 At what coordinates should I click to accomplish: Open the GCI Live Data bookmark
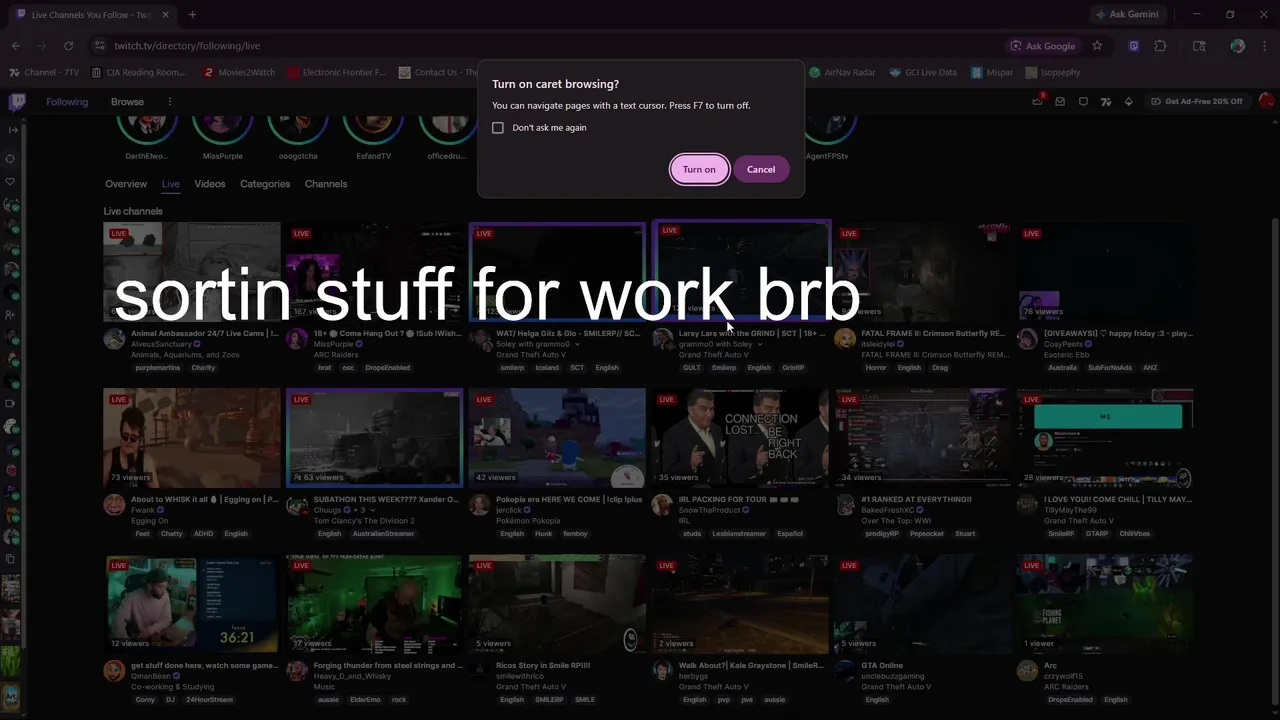point(922,72)
